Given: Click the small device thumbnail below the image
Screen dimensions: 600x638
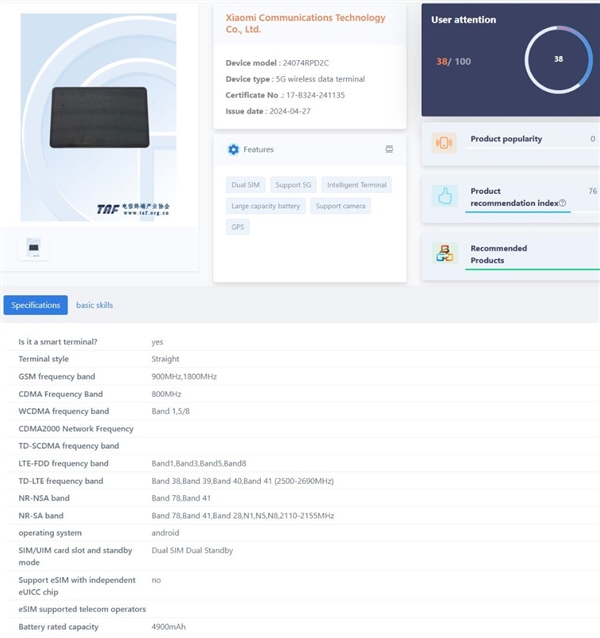Looking at the screenshot, I should 33,247.
